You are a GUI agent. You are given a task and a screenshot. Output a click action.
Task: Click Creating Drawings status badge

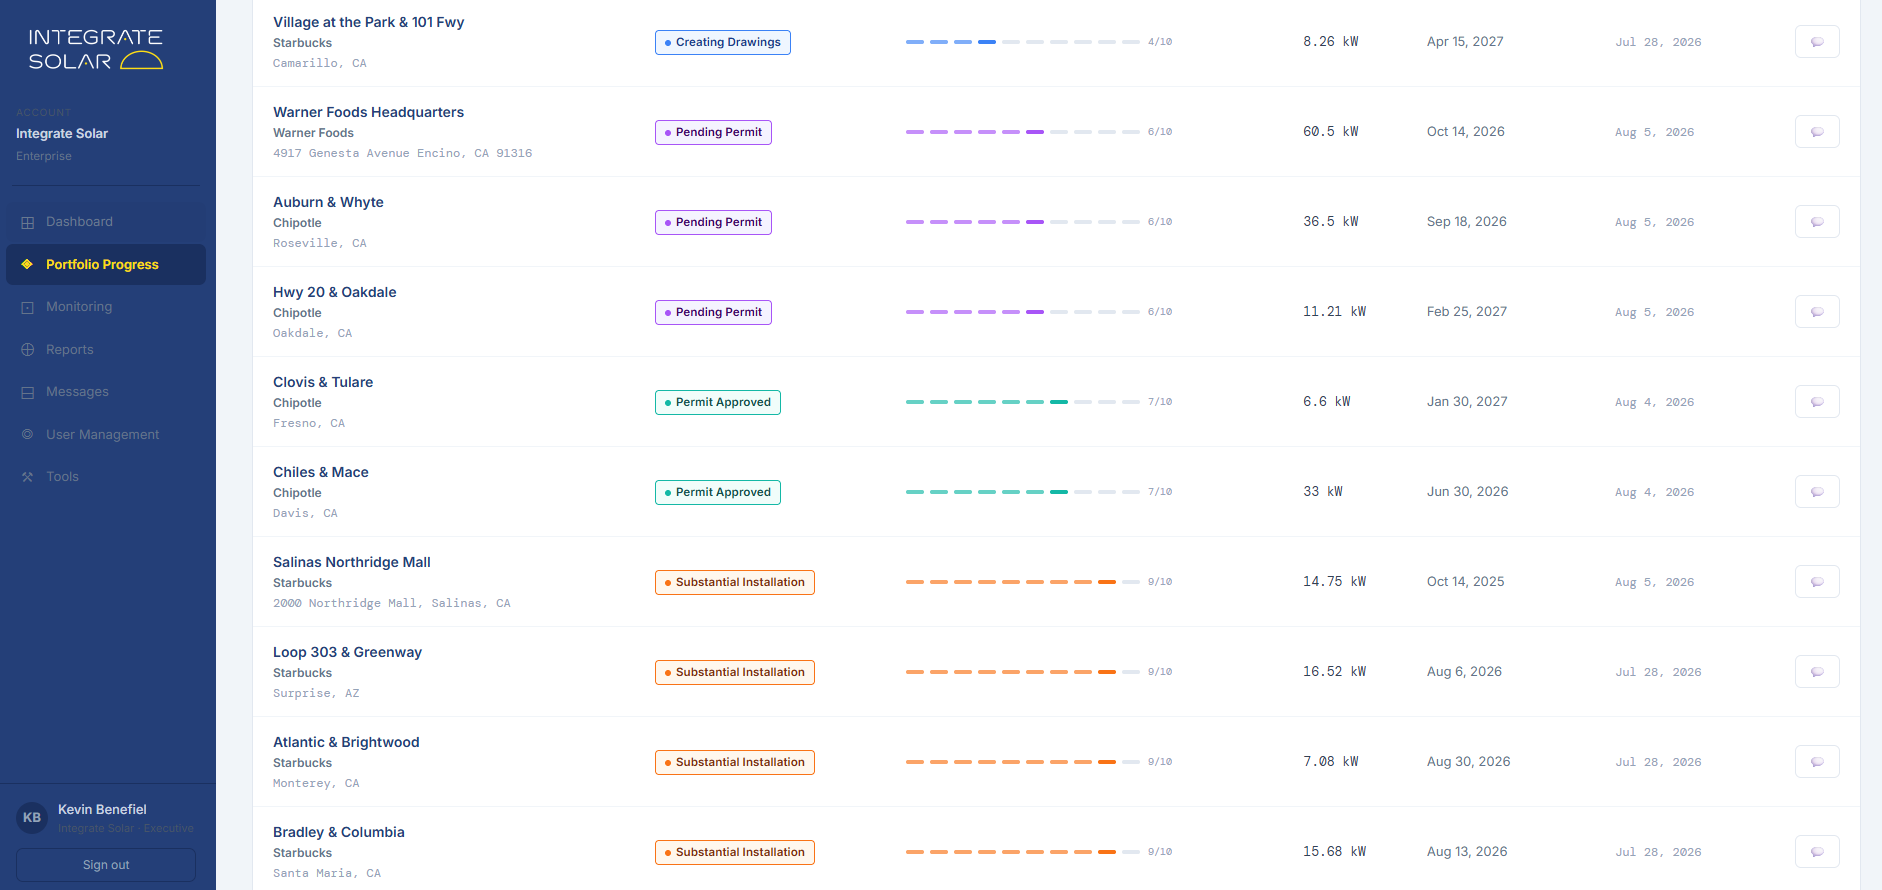tap(723, 42)
